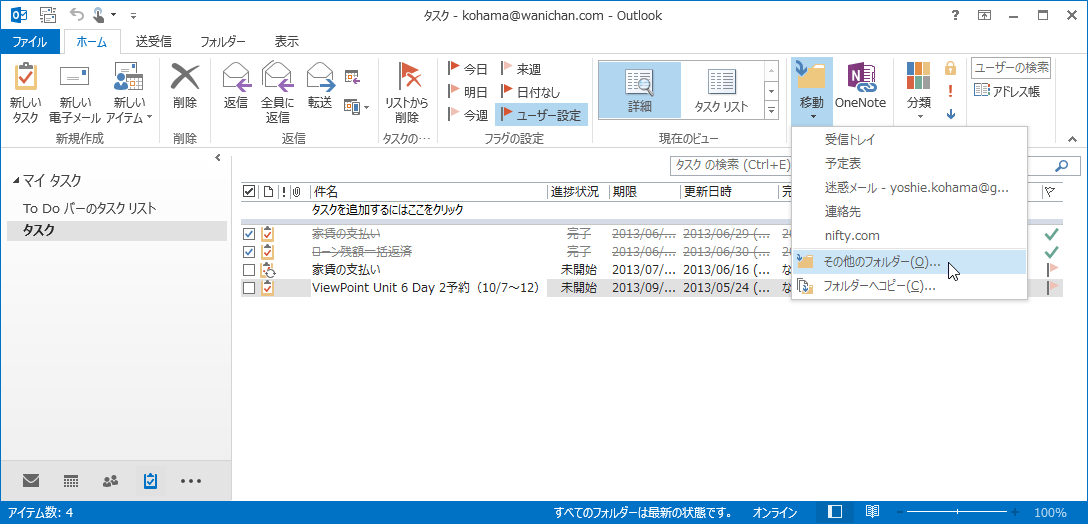Create a new task with 新しいタスク
Viewport: 1088px width, 524px height.
(26, 92)
